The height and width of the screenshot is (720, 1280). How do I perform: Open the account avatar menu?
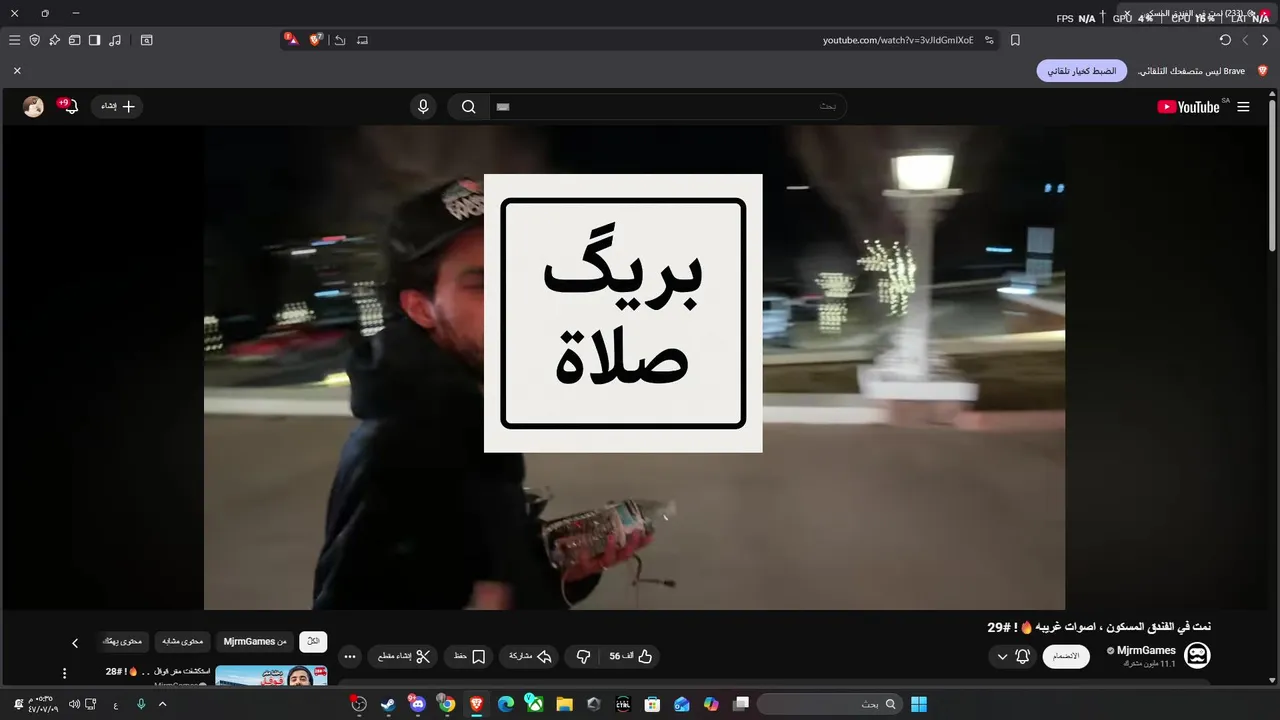34,107
